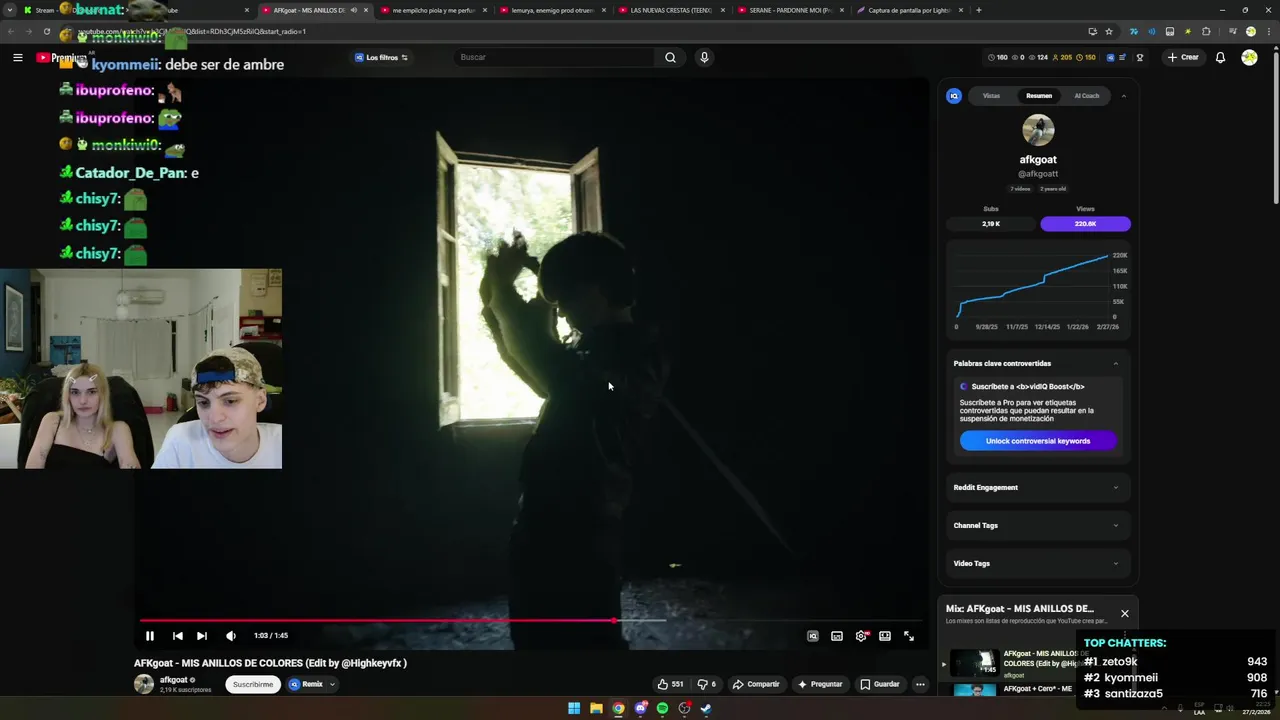Open the AI Coach tab
The width and height of the screenshot is (1280, 720).
pyautogui.click(x=1086, y=96)
